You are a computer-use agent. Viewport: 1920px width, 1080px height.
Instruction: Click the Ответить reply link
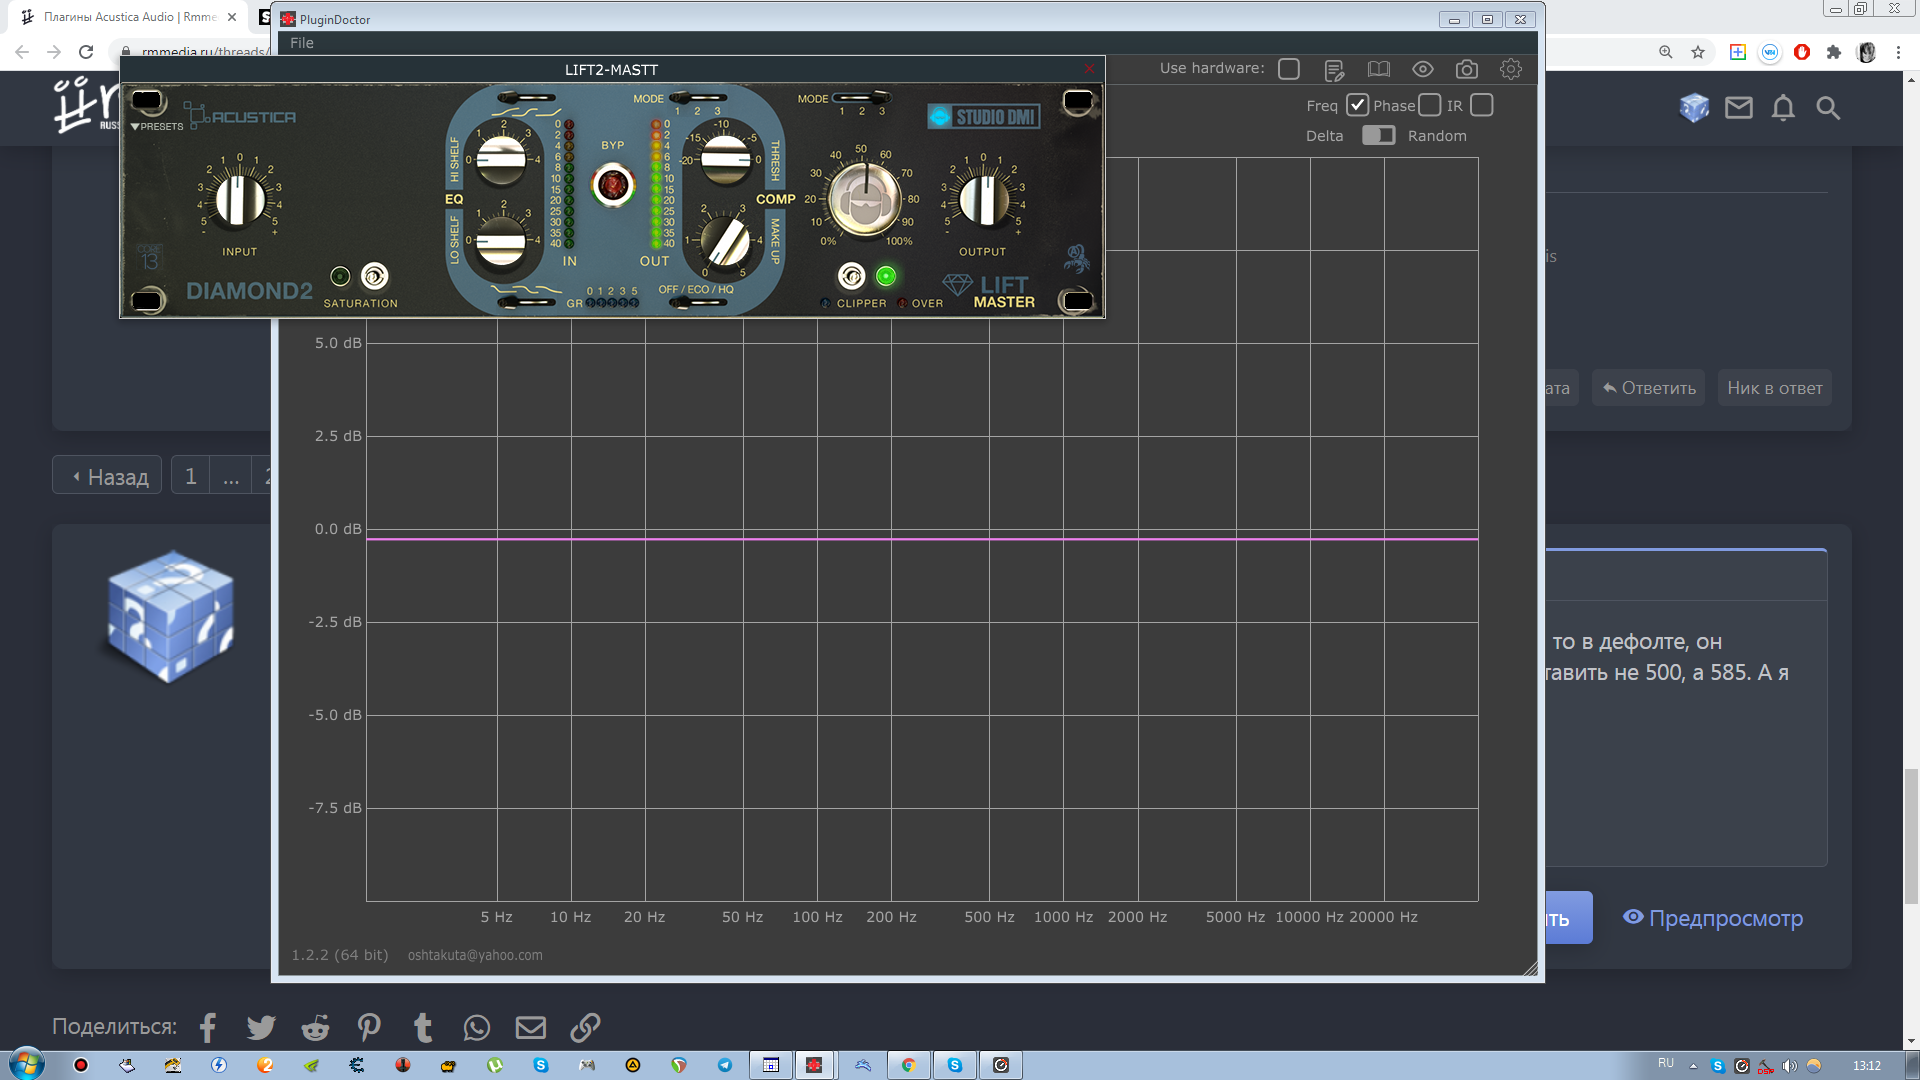click(1649, 388)
